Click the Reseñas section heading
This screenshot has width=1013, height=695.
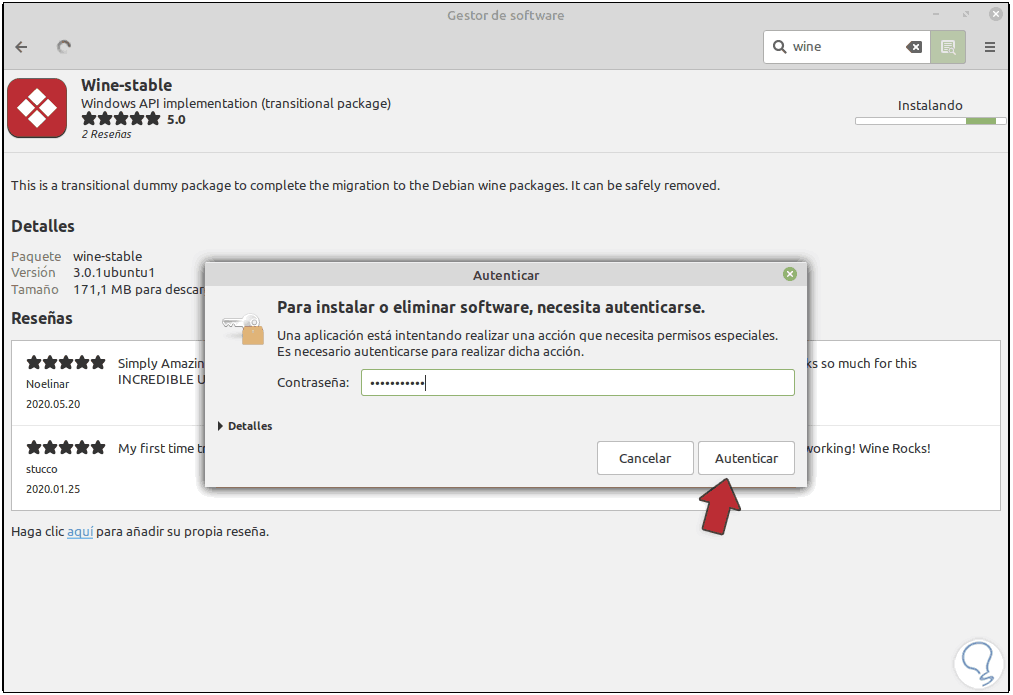(42, 318)
